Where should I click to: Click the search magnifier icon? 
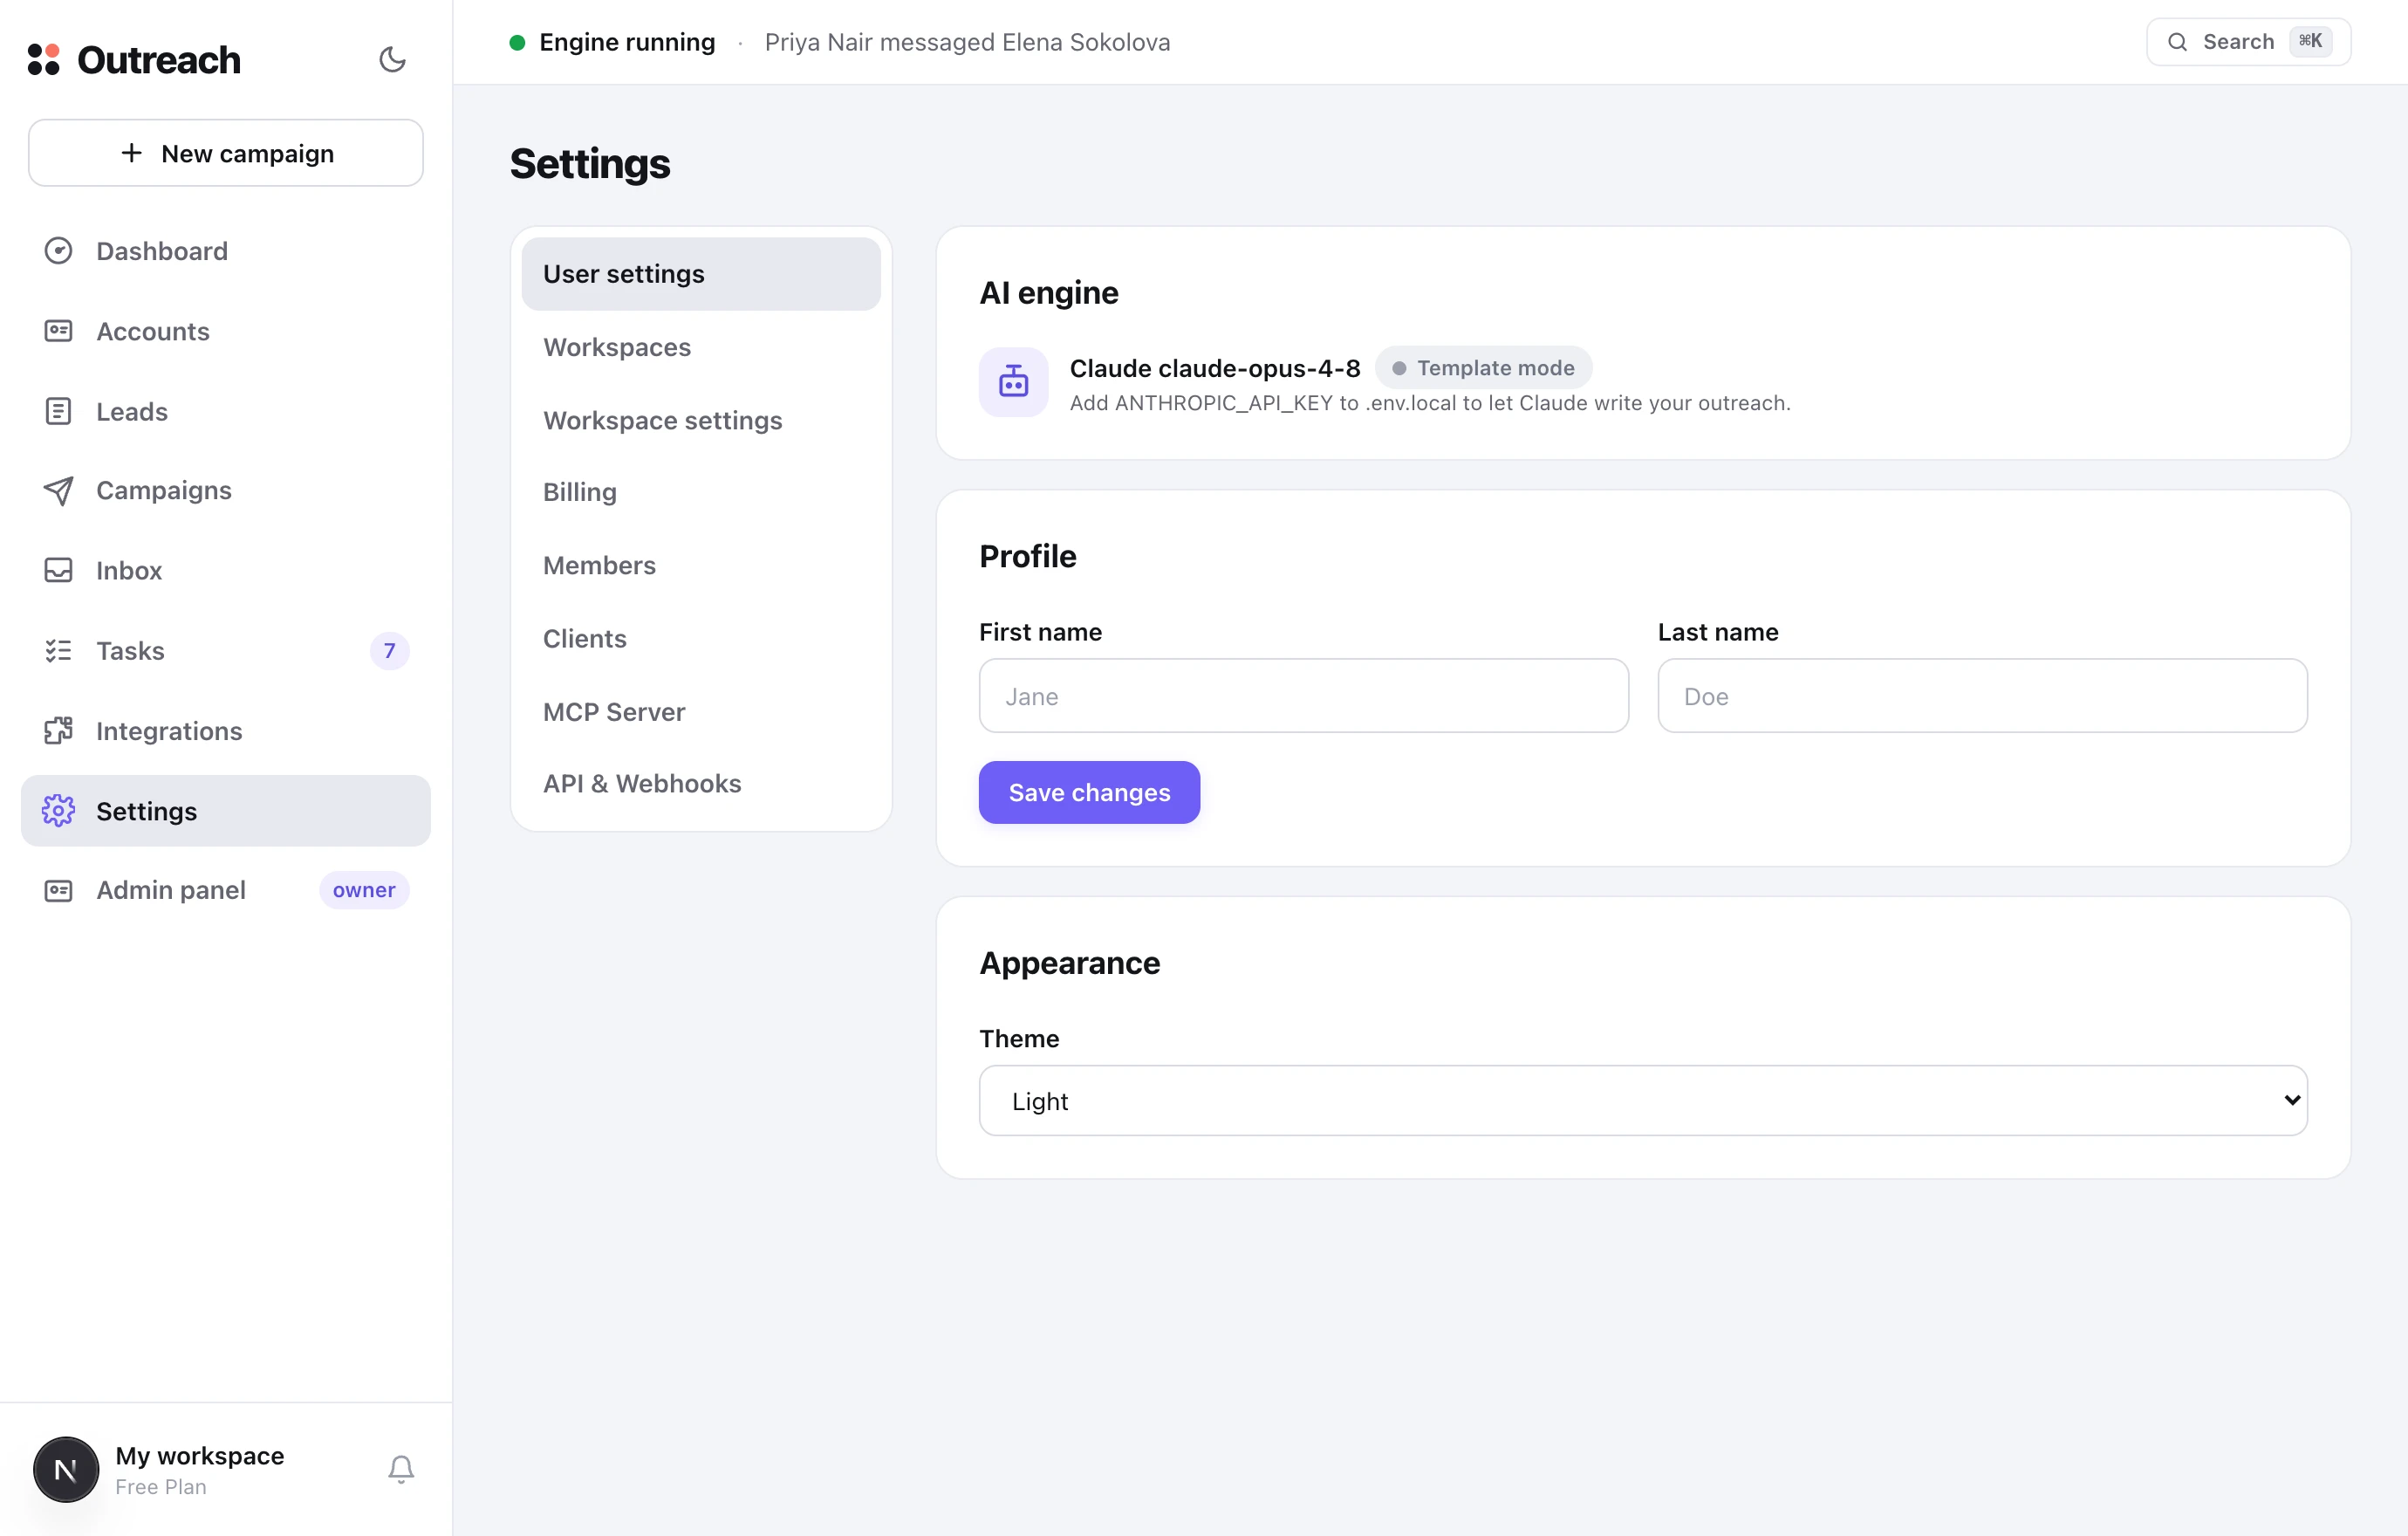2177,42
